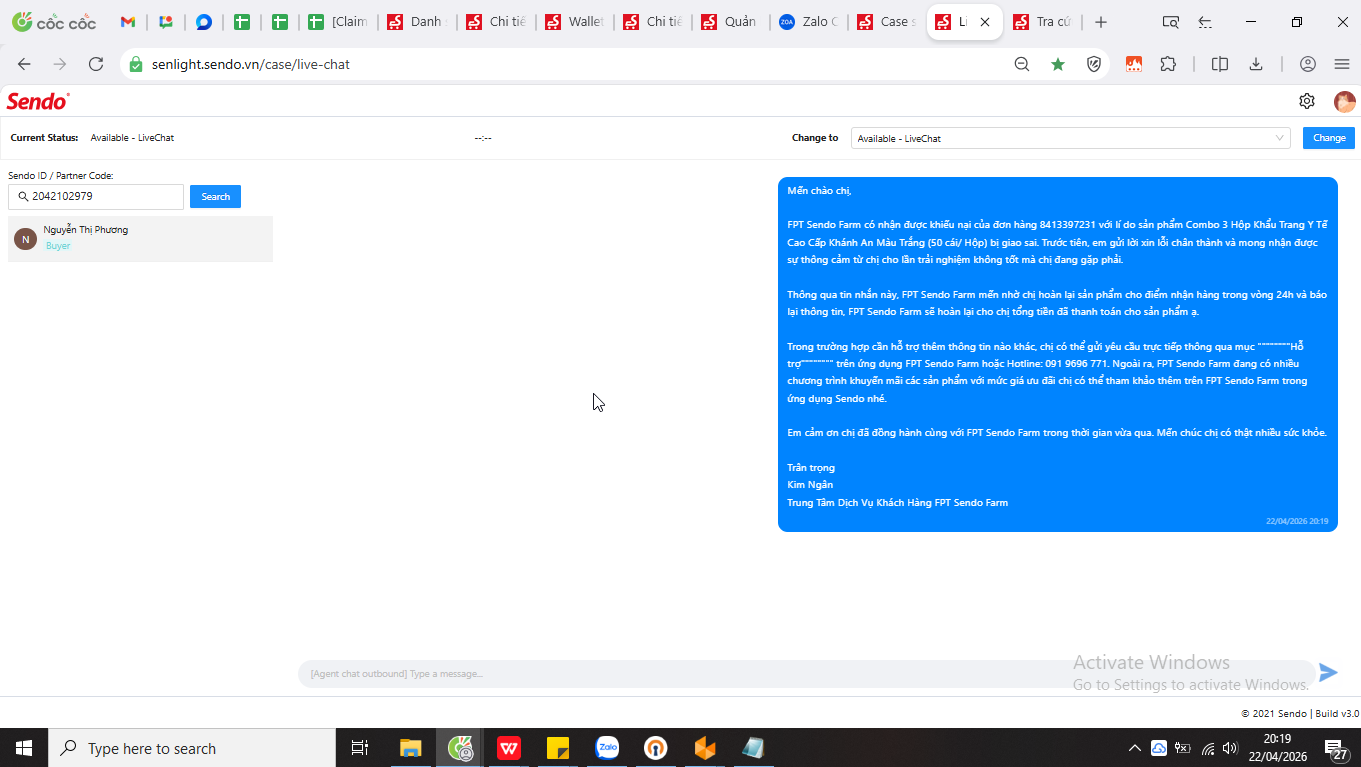The width and height of the screenshot is (1361, 767).
Task: Click the blue Change button
Action: [1329, 138]
